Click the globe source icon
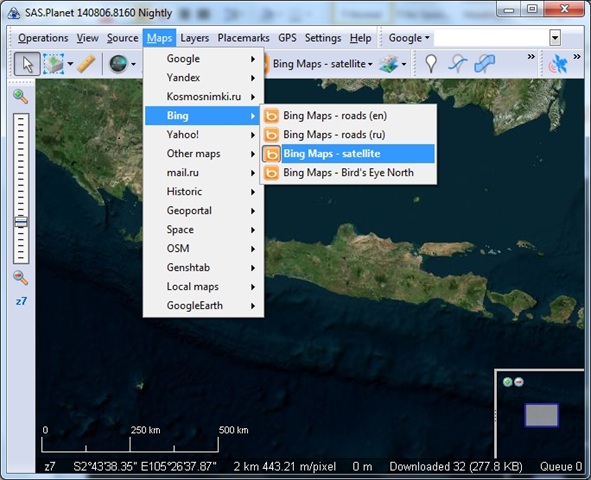 click(x=118, y=64)
